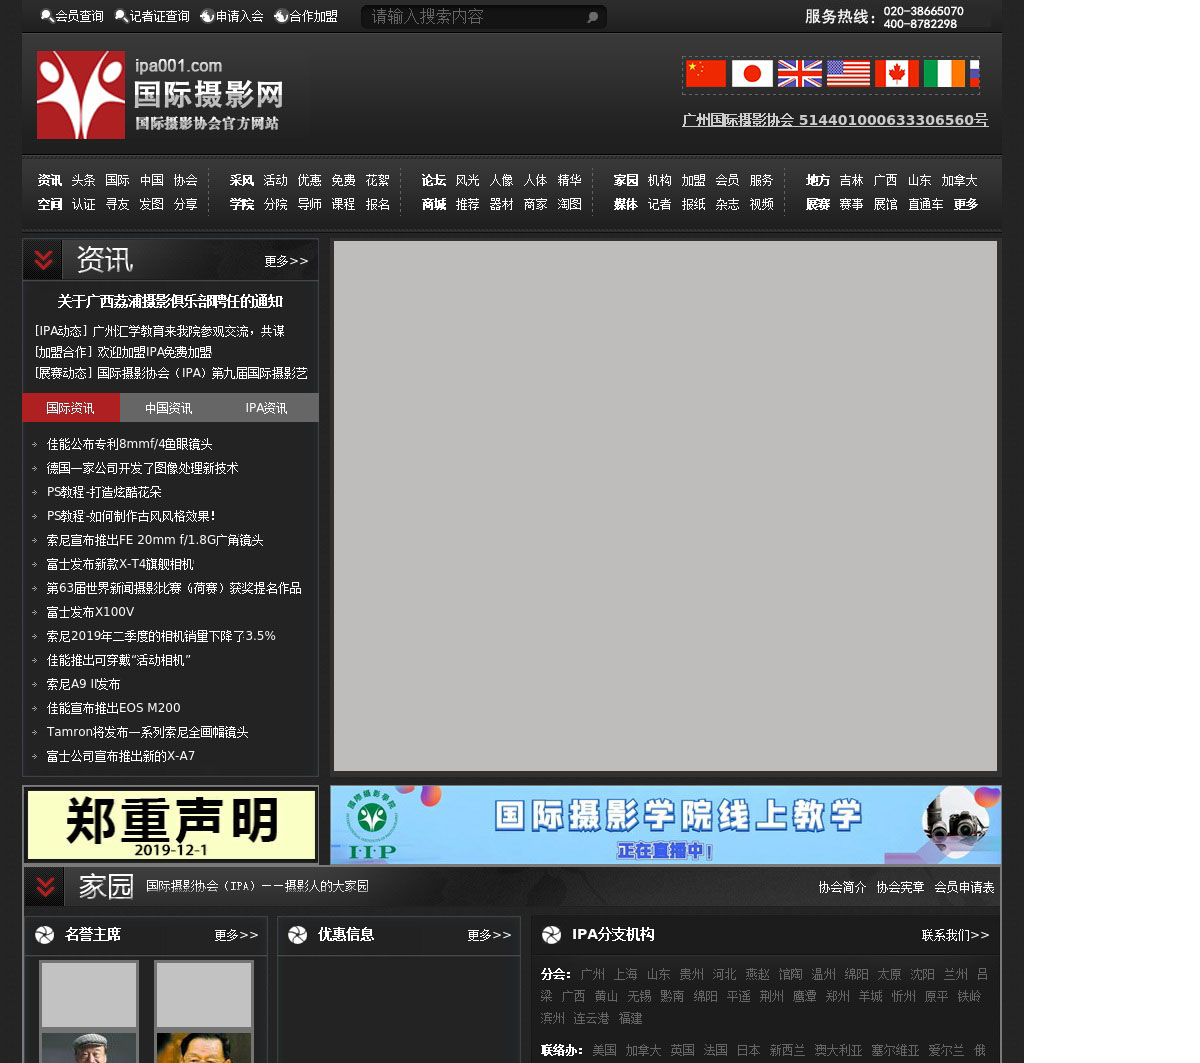Image resolution: width=1200 pixels, height=1063 pixels.
Task: Open the 国际摄影学院线上教学 banner
Action: 665,825
